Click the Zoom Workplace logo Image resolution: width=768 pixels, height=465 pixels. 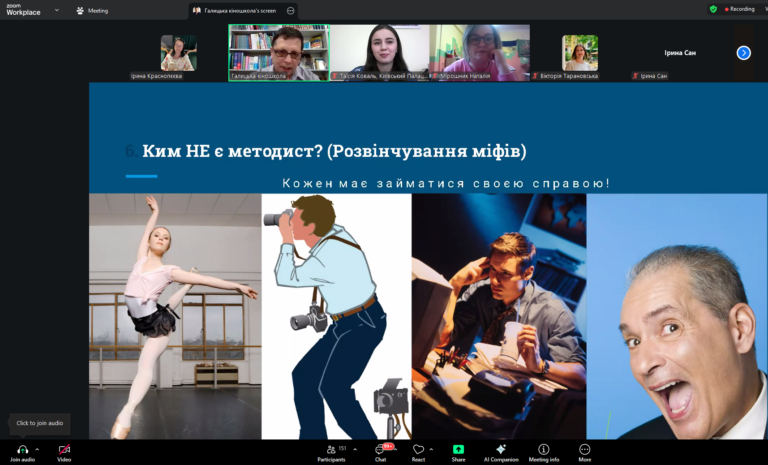point(23,10)
